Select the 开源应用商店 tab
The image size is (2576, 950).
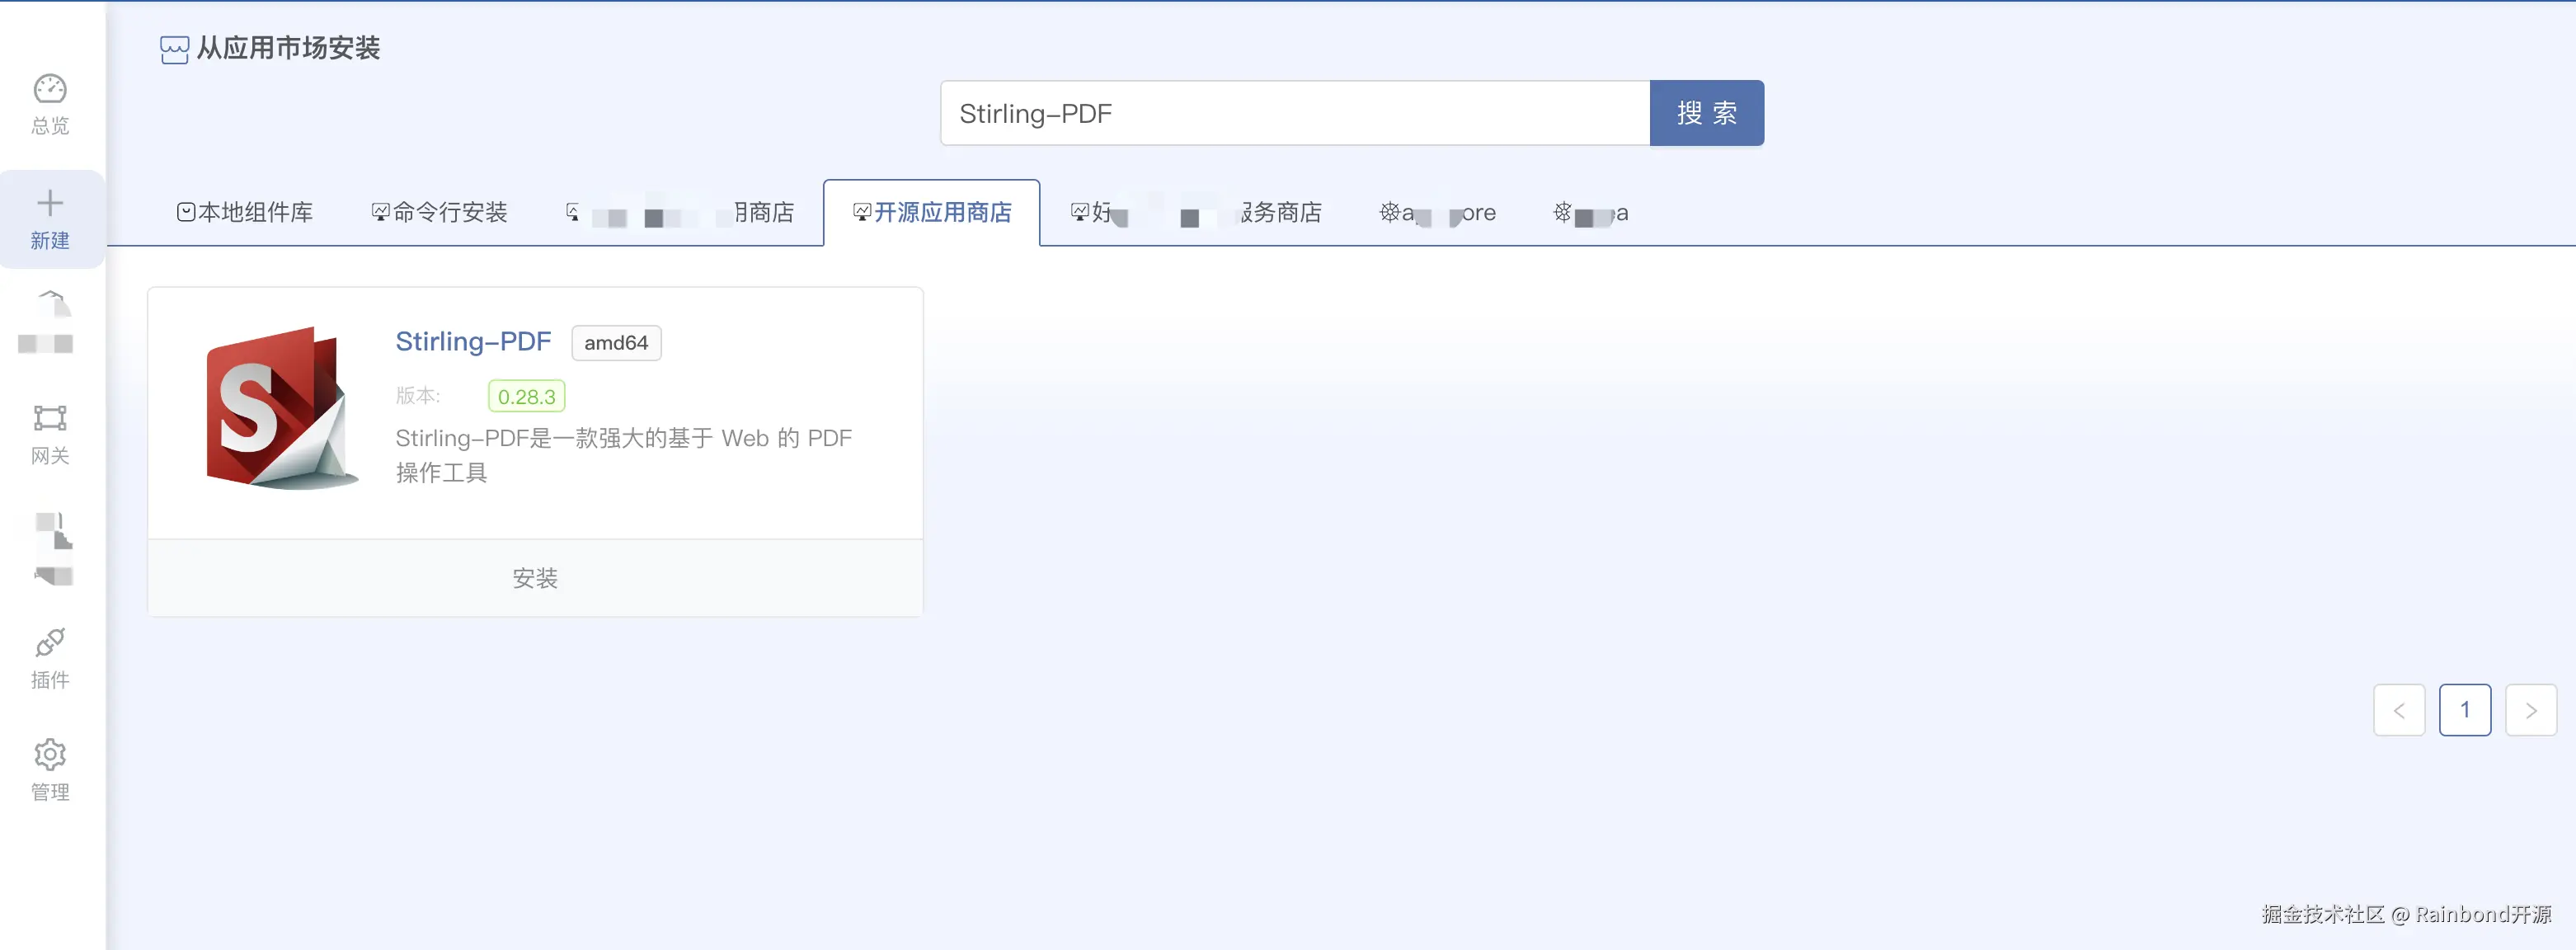pos(932,212)
